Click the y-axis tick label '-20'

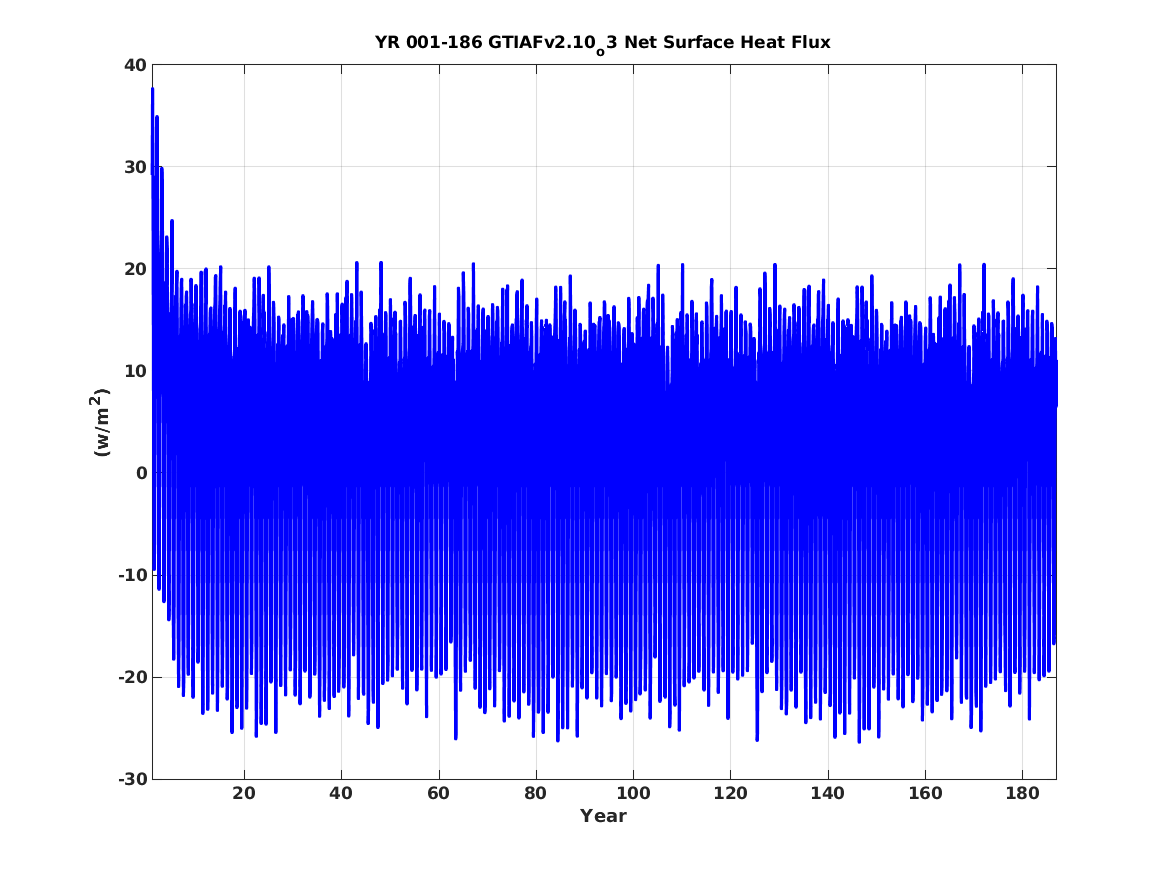(x=132, y=677)
